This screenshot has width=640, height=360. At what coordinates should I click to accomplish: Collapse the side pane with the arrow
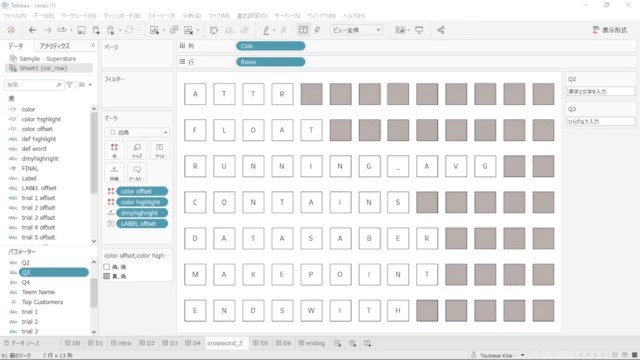[x=93, y=46]
